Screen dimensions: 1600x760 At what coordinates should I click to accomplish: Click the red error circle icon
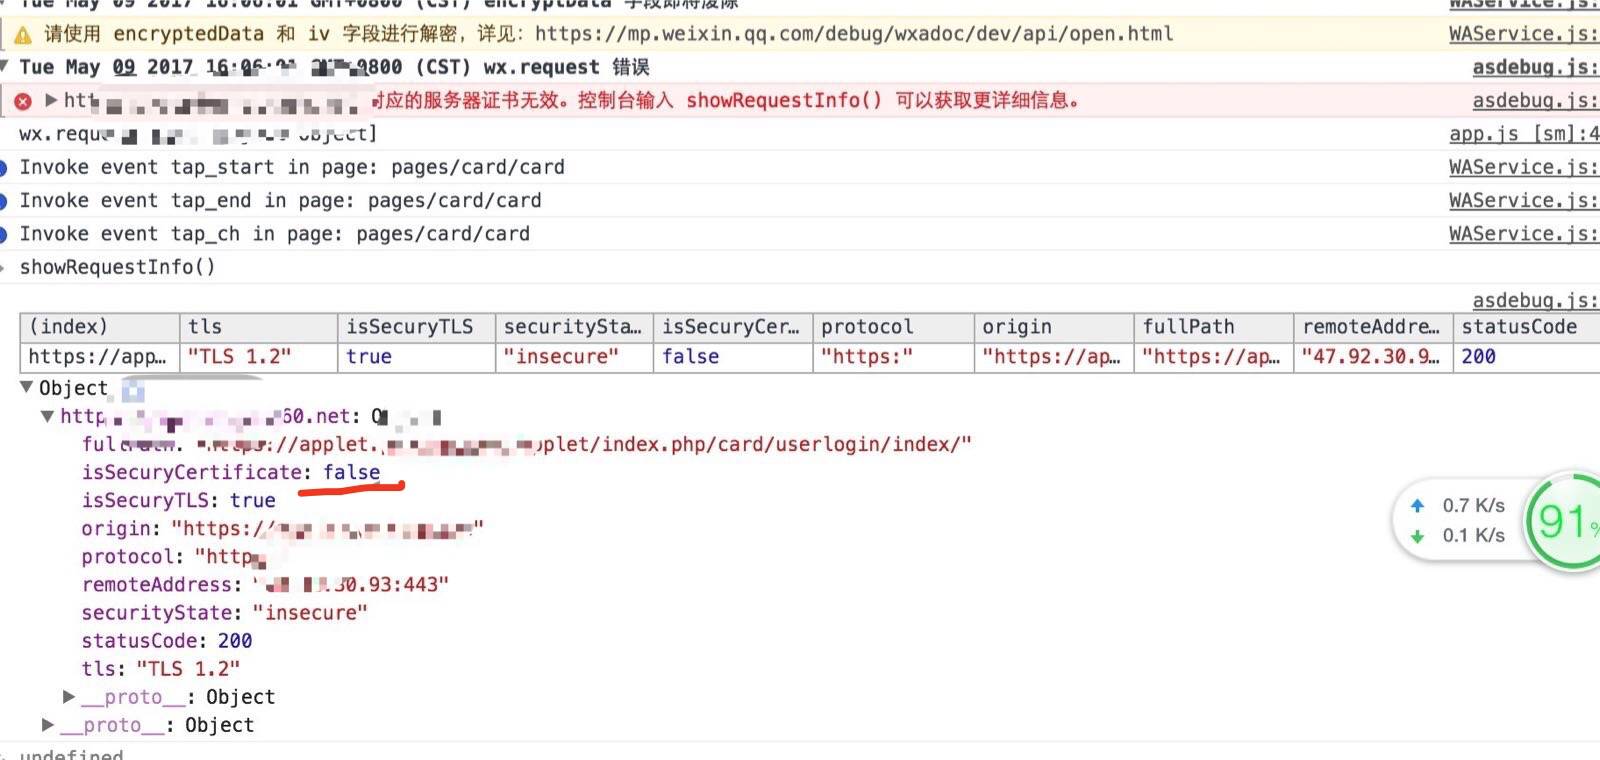[x=23, y=101]
